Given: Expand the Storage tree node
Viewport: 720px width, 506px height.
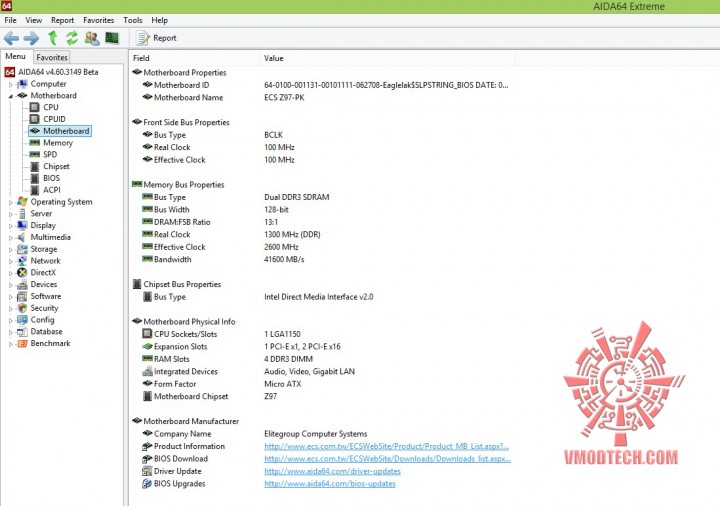Looking at the screenshot, I should tap(11, 250).
